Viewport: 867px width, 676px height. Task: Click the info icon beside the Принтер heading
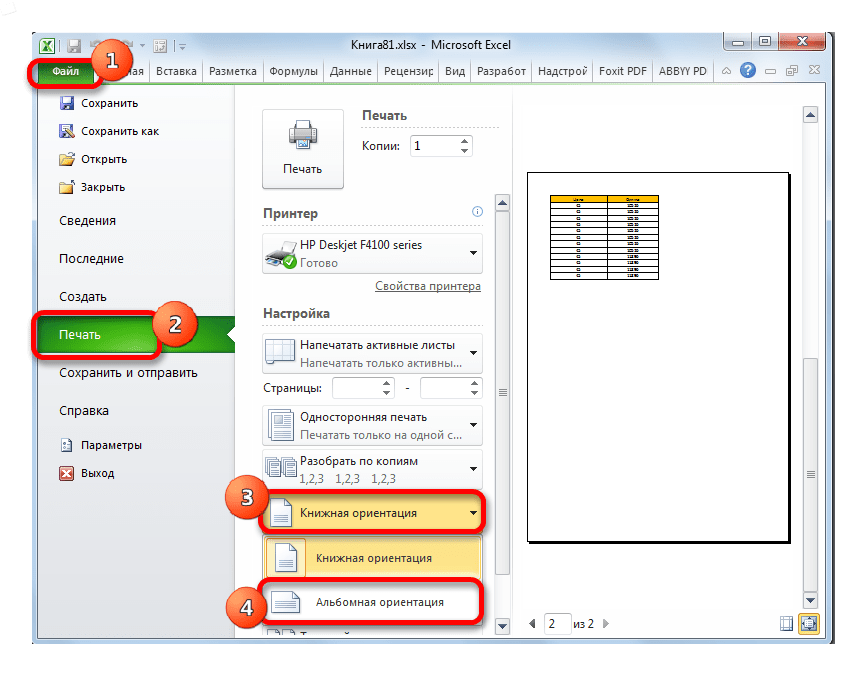click(477, 212)
